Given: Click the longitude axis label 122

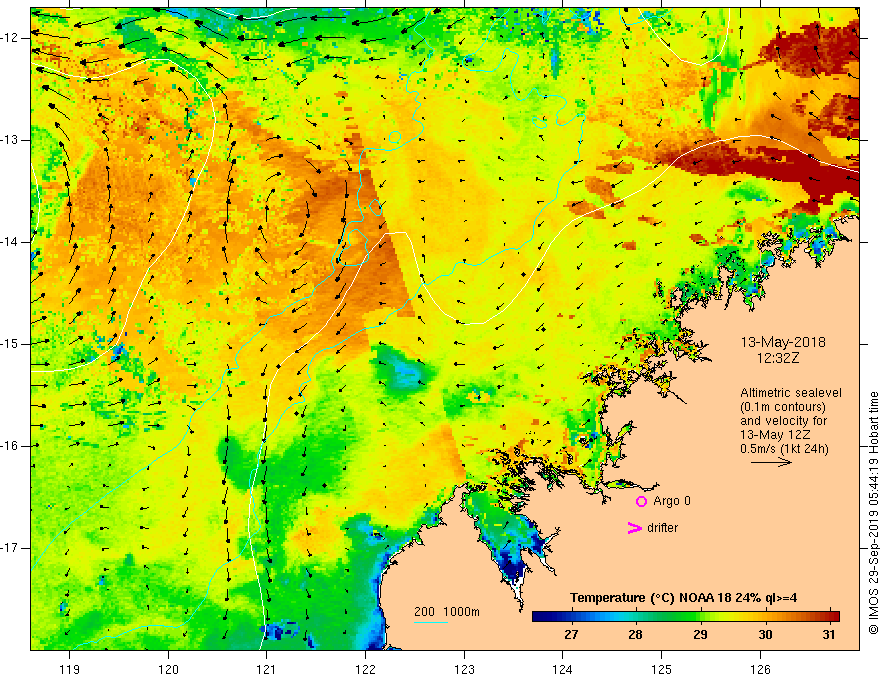Looking at the screenshot, I should click(365, 669).
